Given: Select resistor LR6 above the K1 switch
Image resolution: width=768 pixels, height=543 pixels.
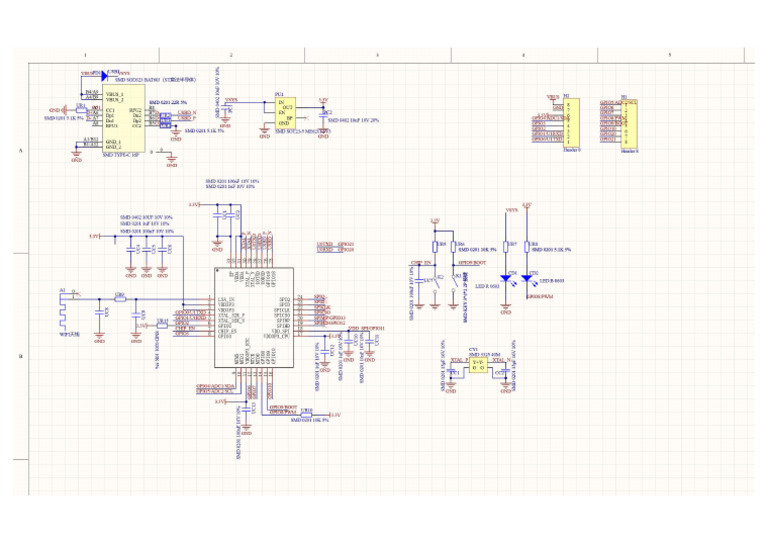Looking at the screenshot, I should (454, 247).
